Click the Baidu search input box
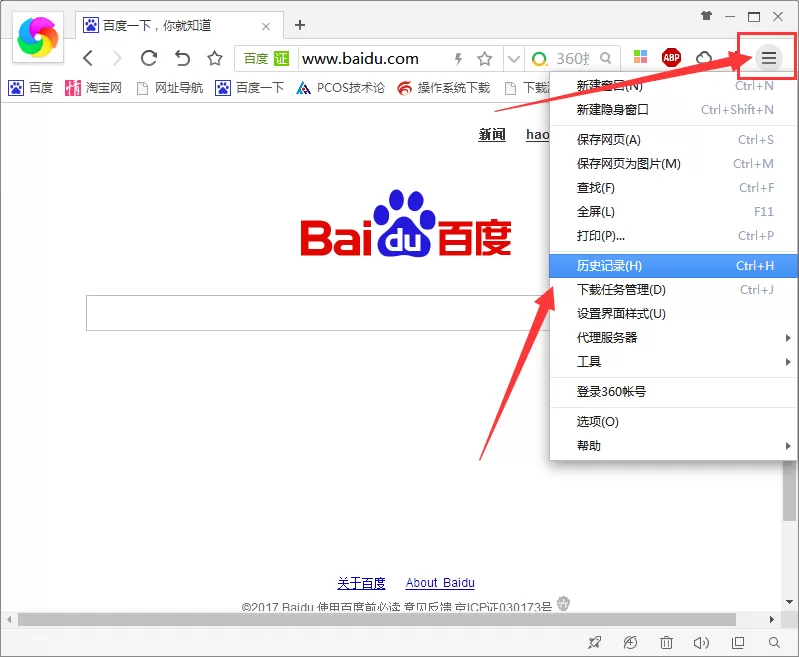 click(317, 313)
